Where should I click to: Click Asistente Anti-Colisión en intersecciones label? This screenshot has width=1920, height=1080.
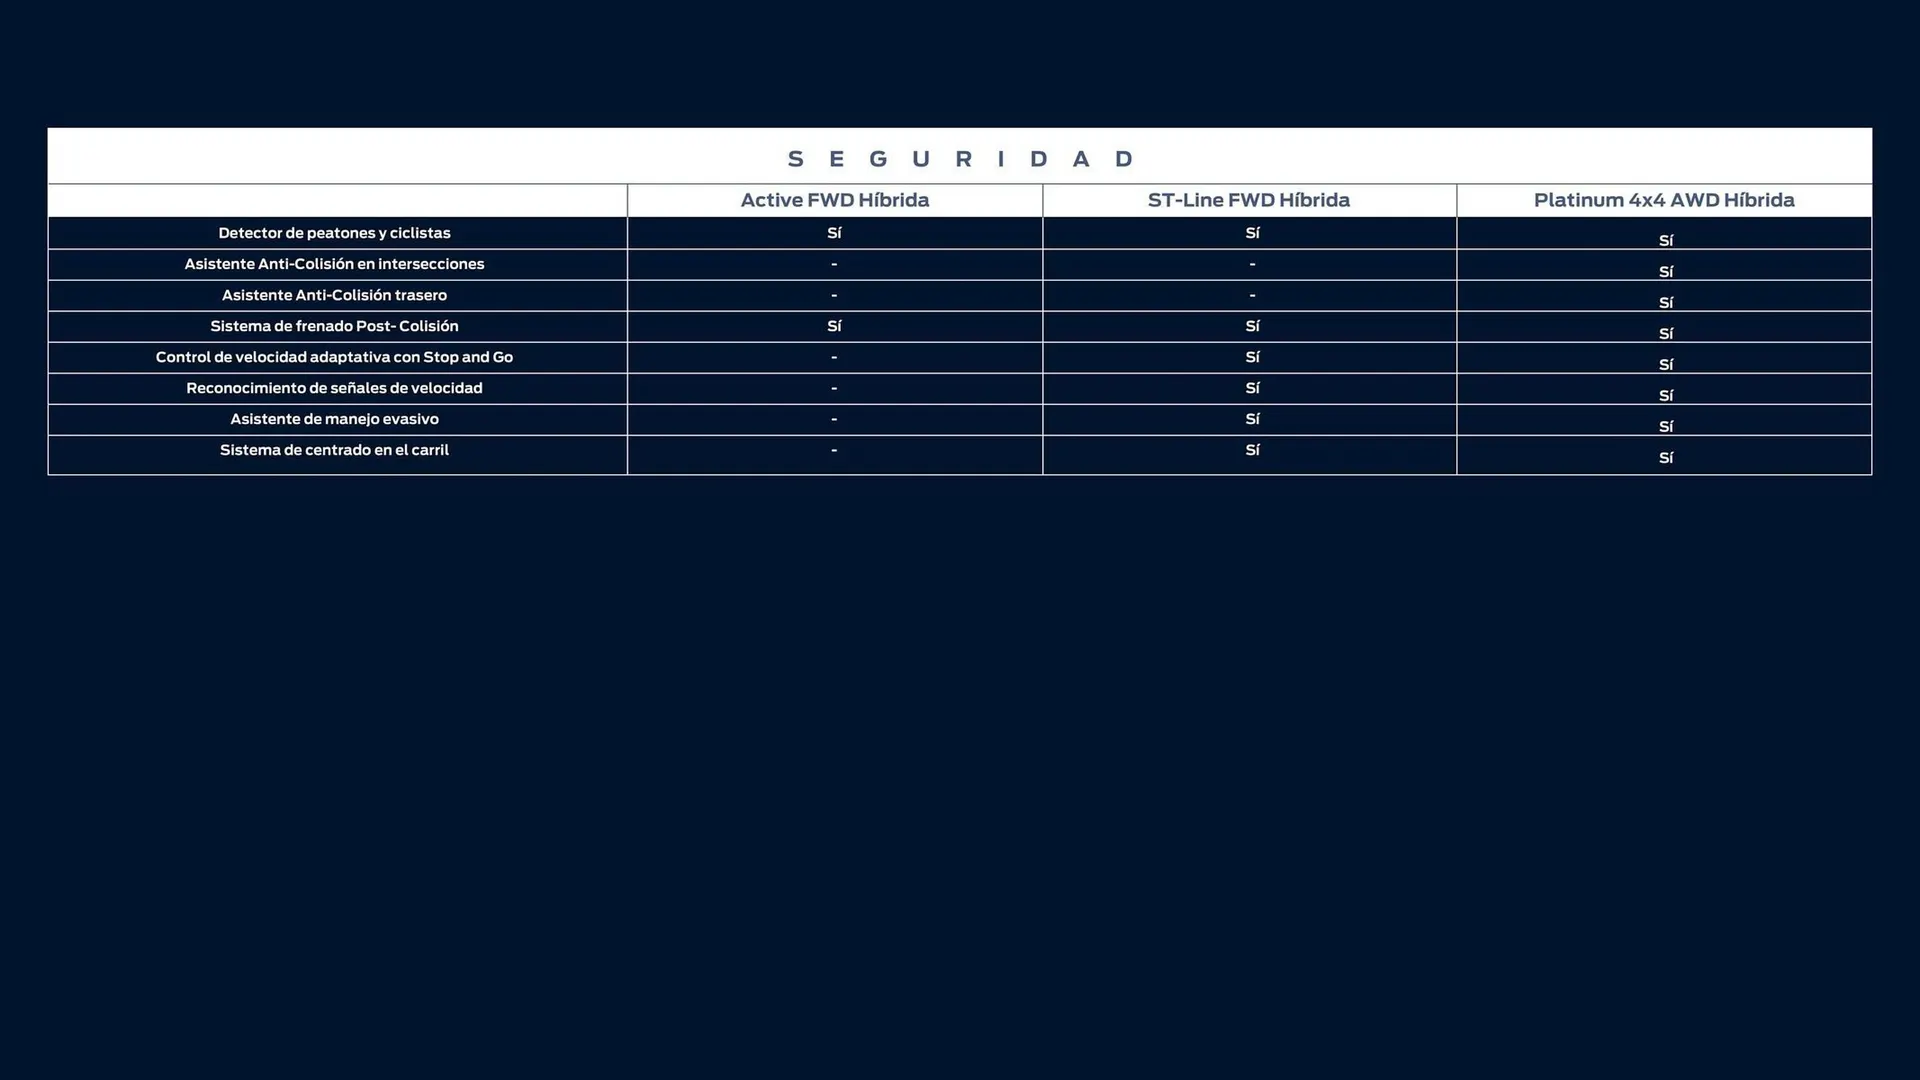(x=334, y=264)
